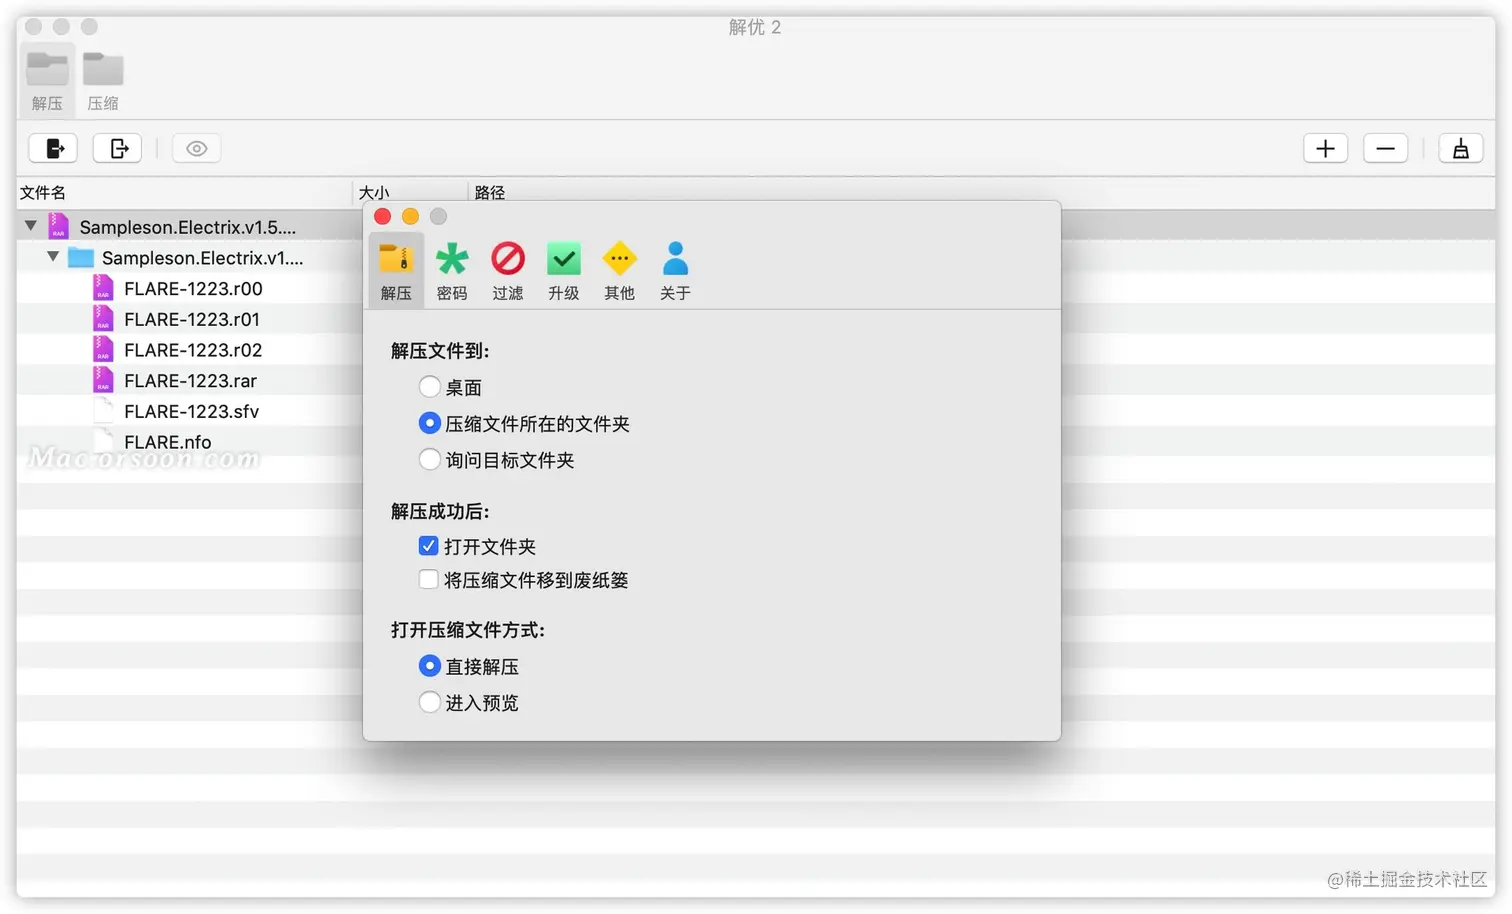Collapse the Sampleson.Electrix.v1.5 archive row
Image resolution: width=1512 pixels, height=914 pixels.
pyautogui.click(x=31, y=226)
